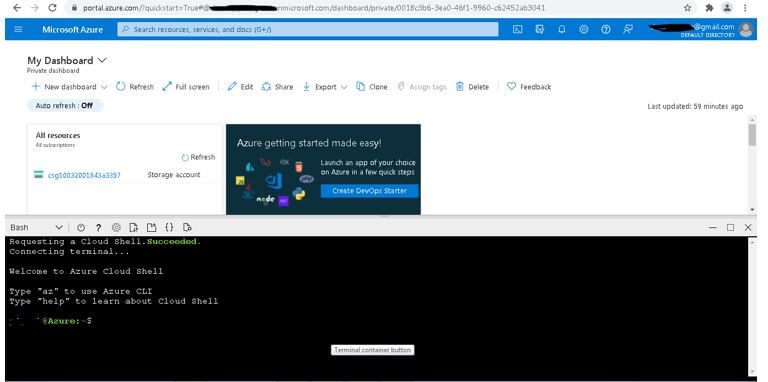Open the web preview icon in Cloud Shell

point(187,227)
